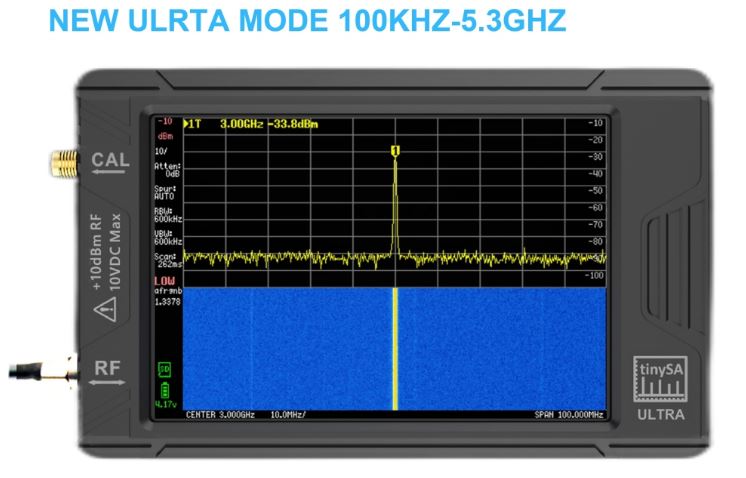Tap the green battery icon
The width and height of the screenshot is (746, 478).
point(165,390)
